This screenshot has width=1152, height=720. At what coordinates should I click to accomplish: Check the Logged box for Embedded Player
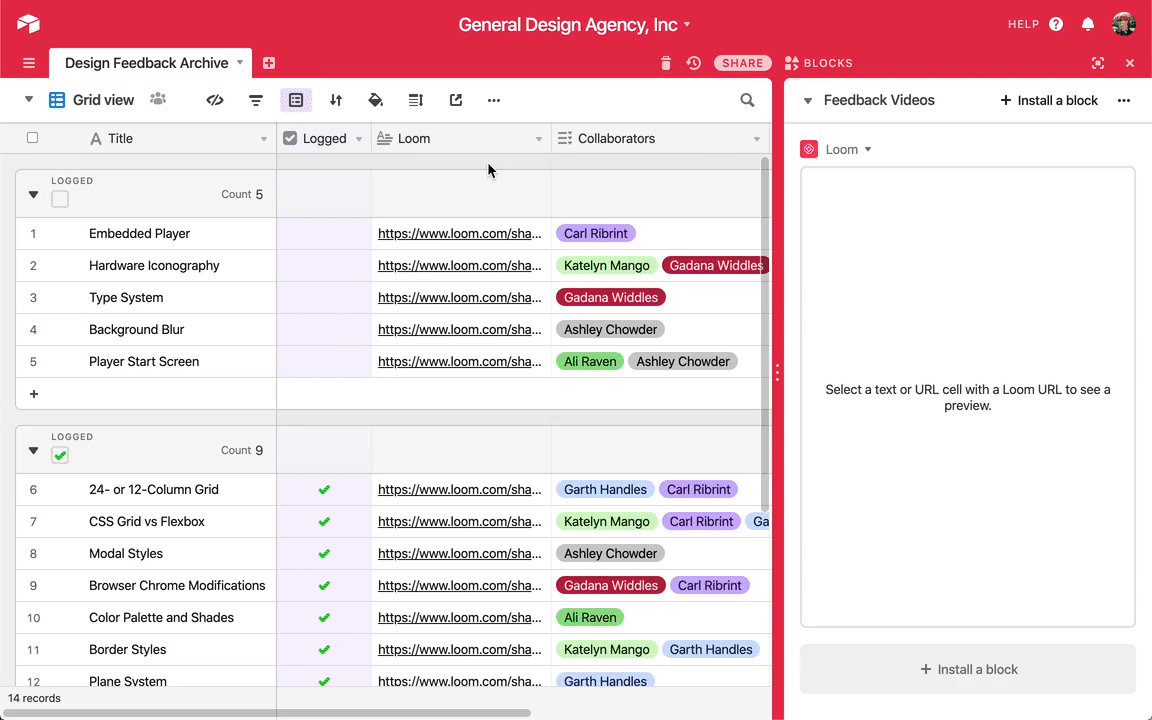[x=324, y=234]
